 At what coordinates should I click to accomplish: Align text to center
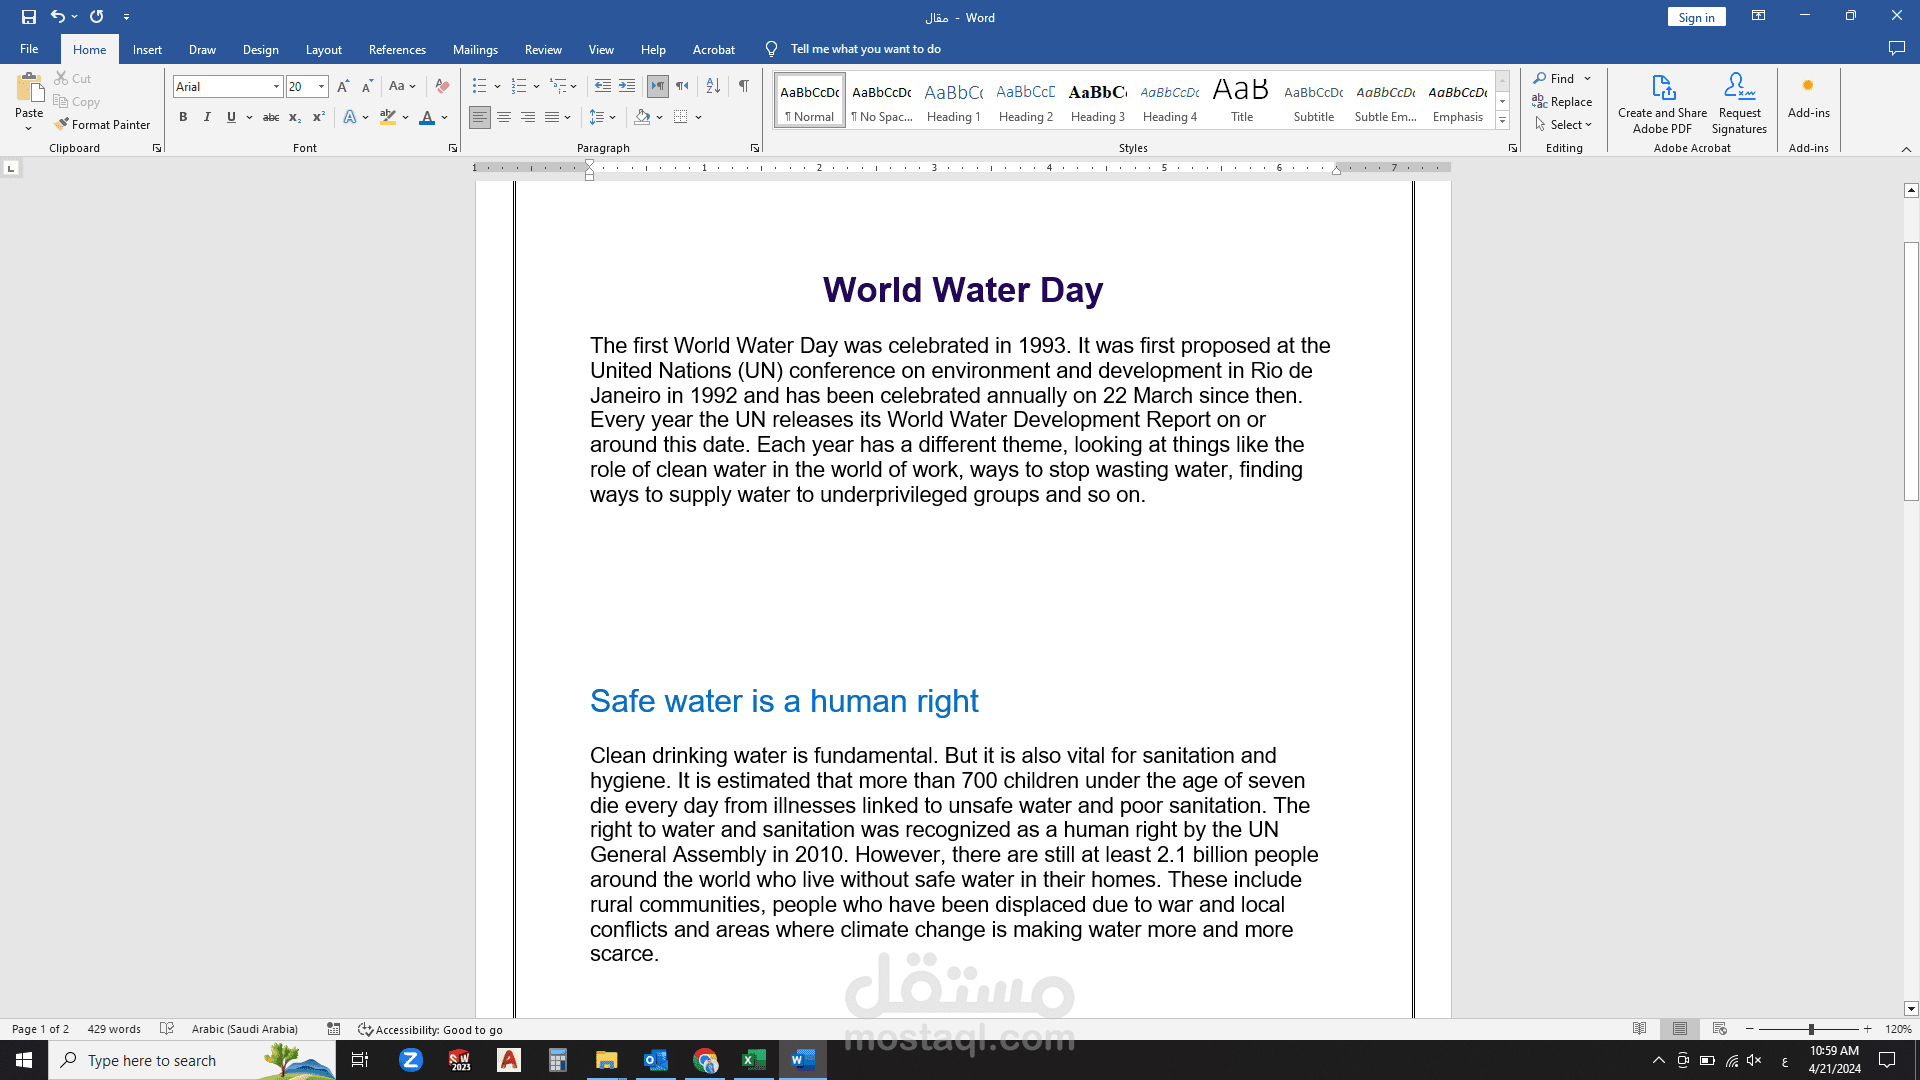[504, 118]
